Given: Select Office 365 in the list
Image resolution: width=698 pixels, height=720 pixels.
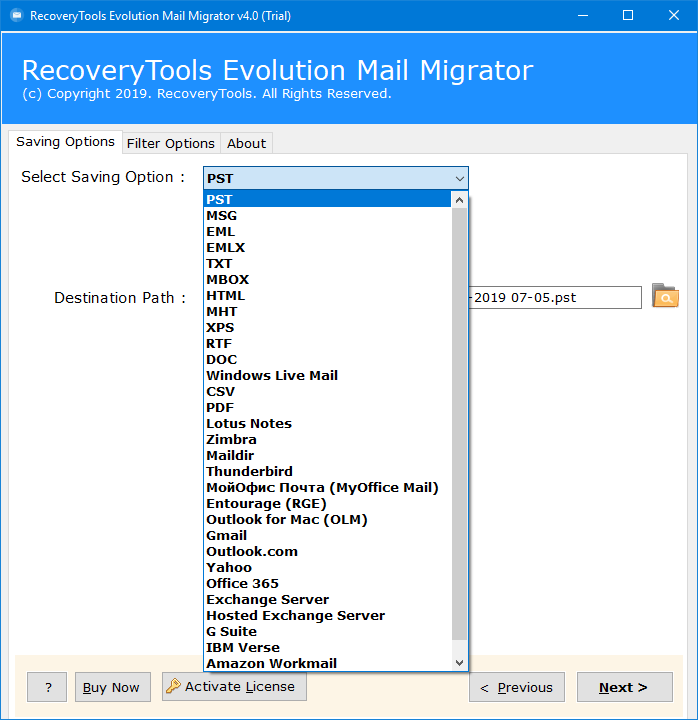Looking at the screenshot, I should (327, 584).
